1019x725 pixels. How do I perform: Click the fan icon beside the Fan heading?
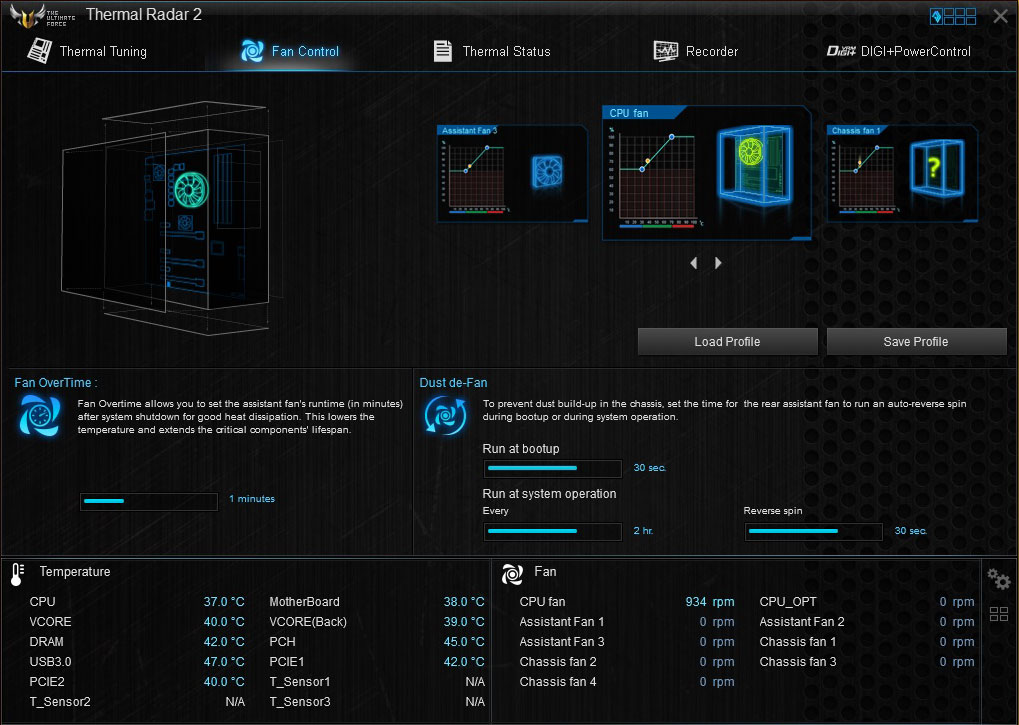512,574
